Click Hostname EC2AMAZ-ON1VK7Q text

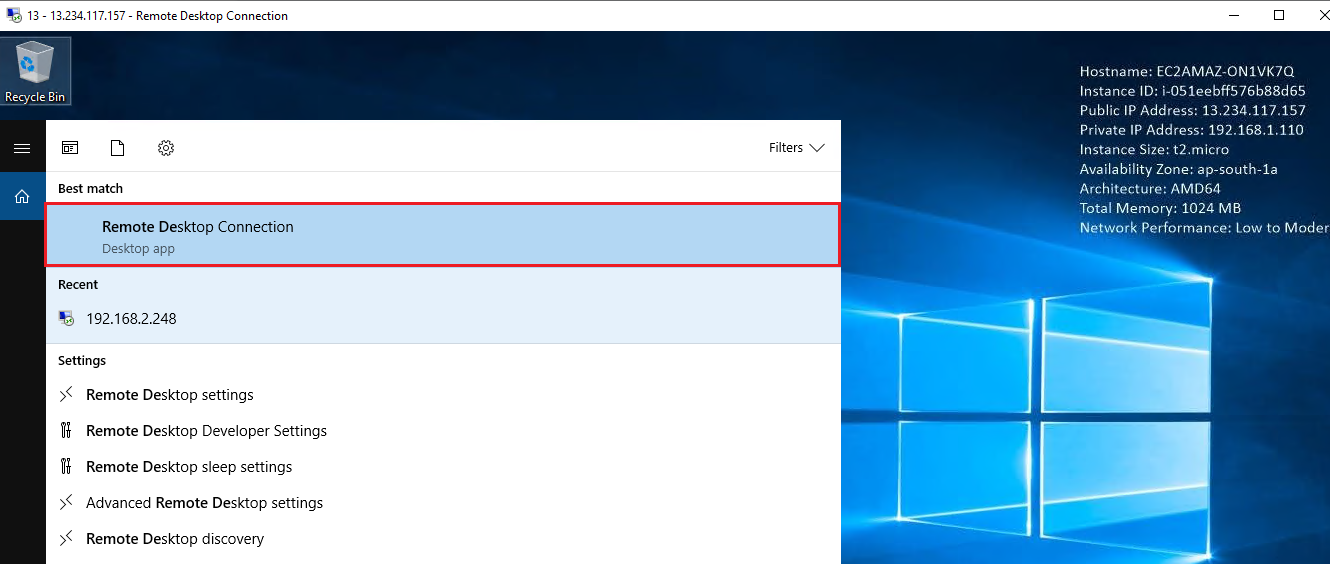tap(1187, 71)
